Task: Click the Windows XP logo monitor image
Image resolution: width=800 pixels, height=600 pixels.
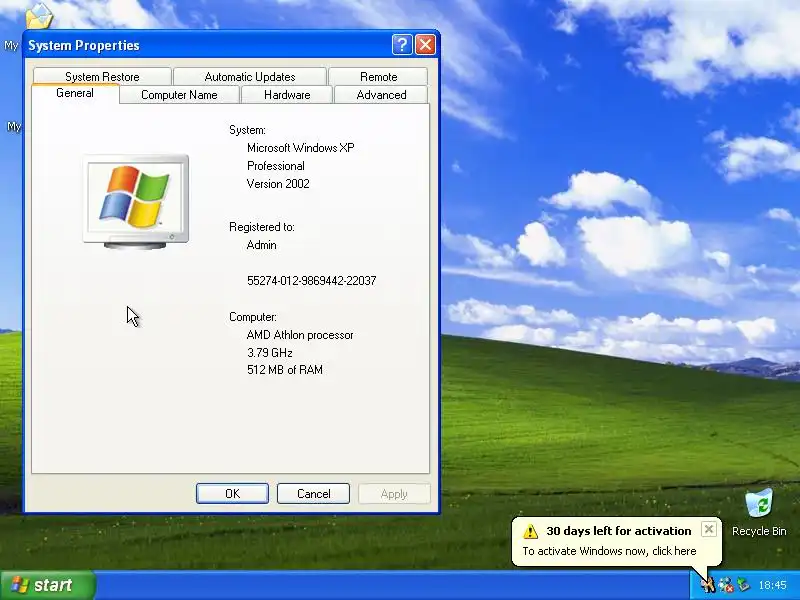Action: (136, 201)
